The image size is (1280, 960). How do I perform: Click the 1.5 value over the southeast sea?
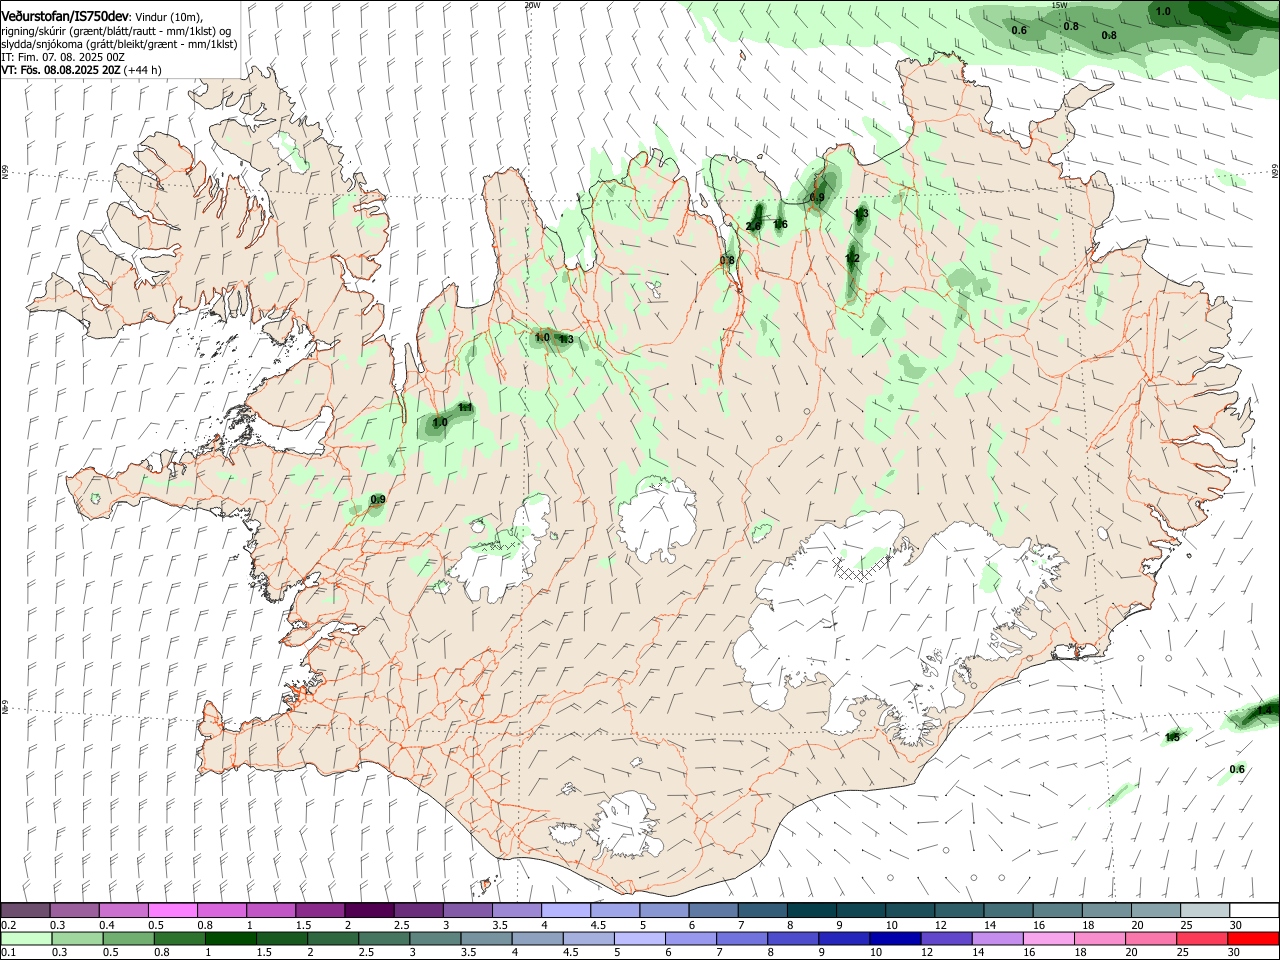(1172, 737)
